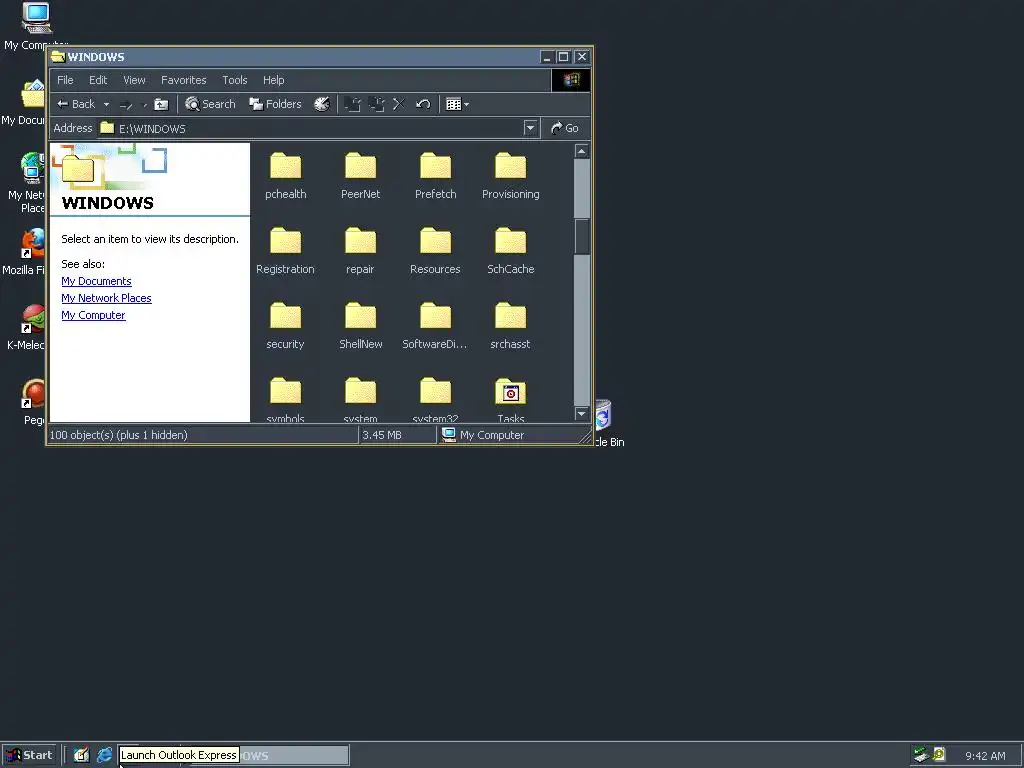Select the PeerNet folder
Image resolution: width=1024 pixels, height=768 pixels.
click(360, 176)
